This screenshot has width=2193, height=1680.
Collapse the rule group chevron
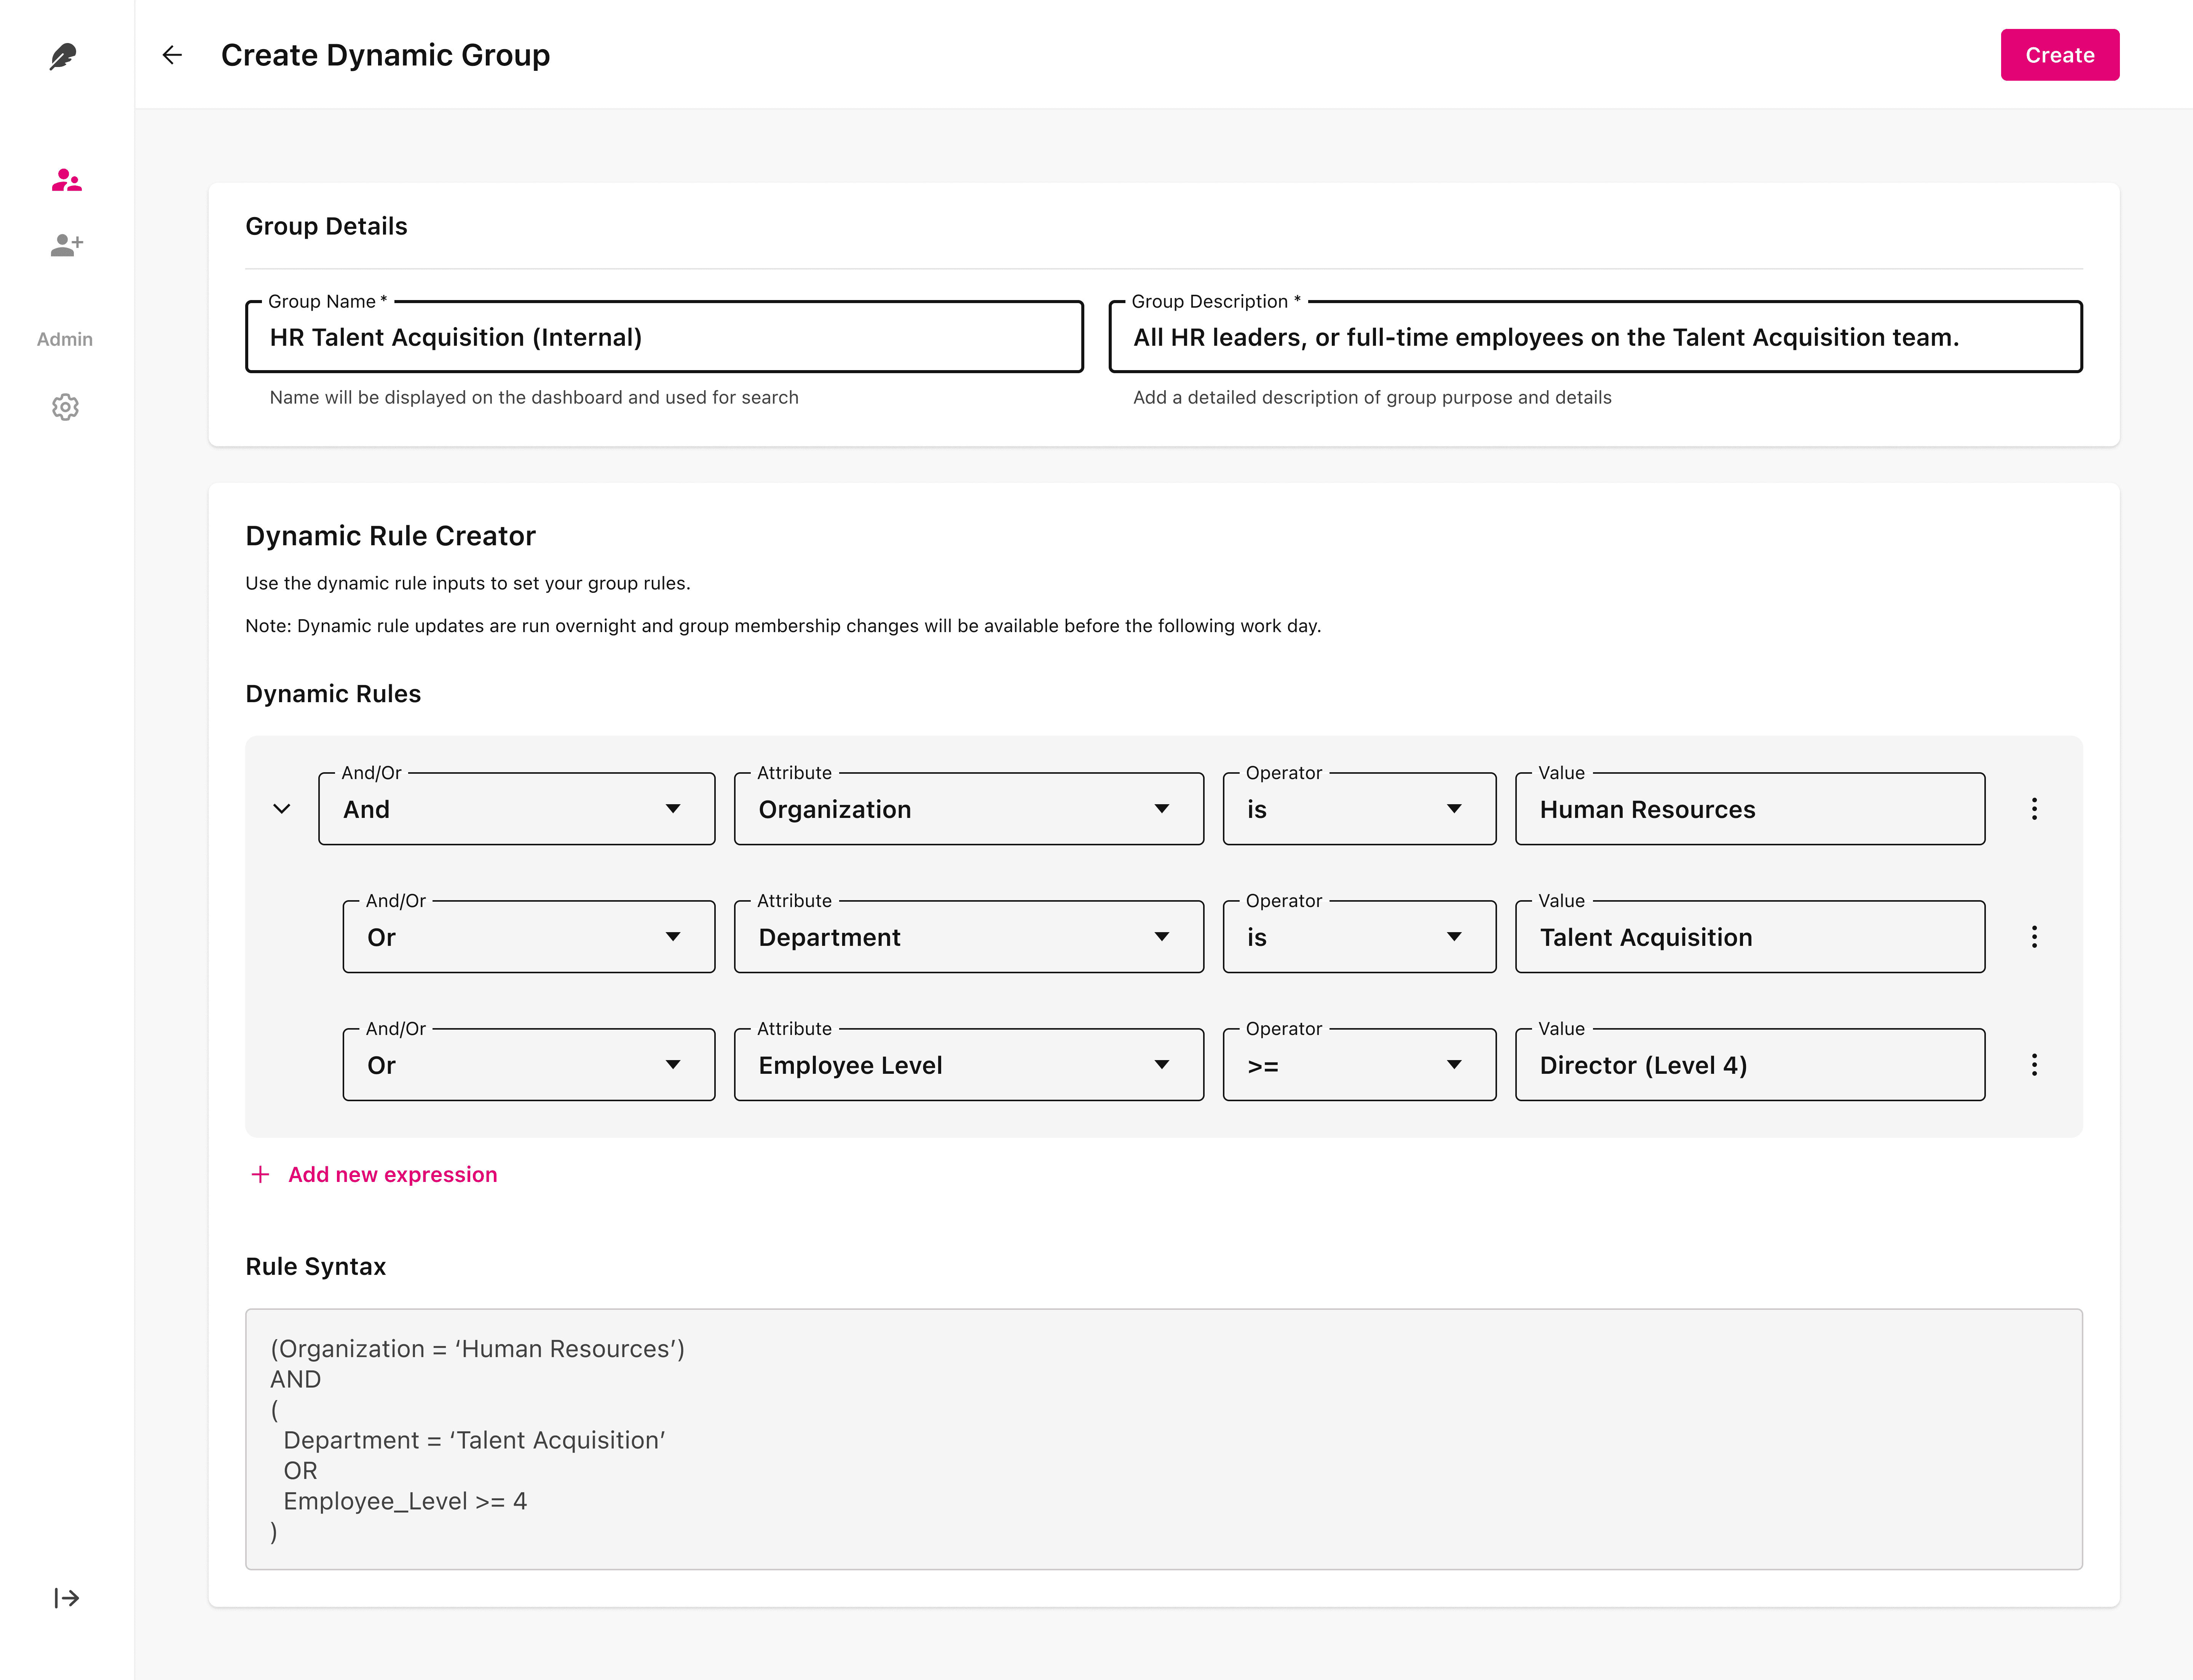click(282, 809)
